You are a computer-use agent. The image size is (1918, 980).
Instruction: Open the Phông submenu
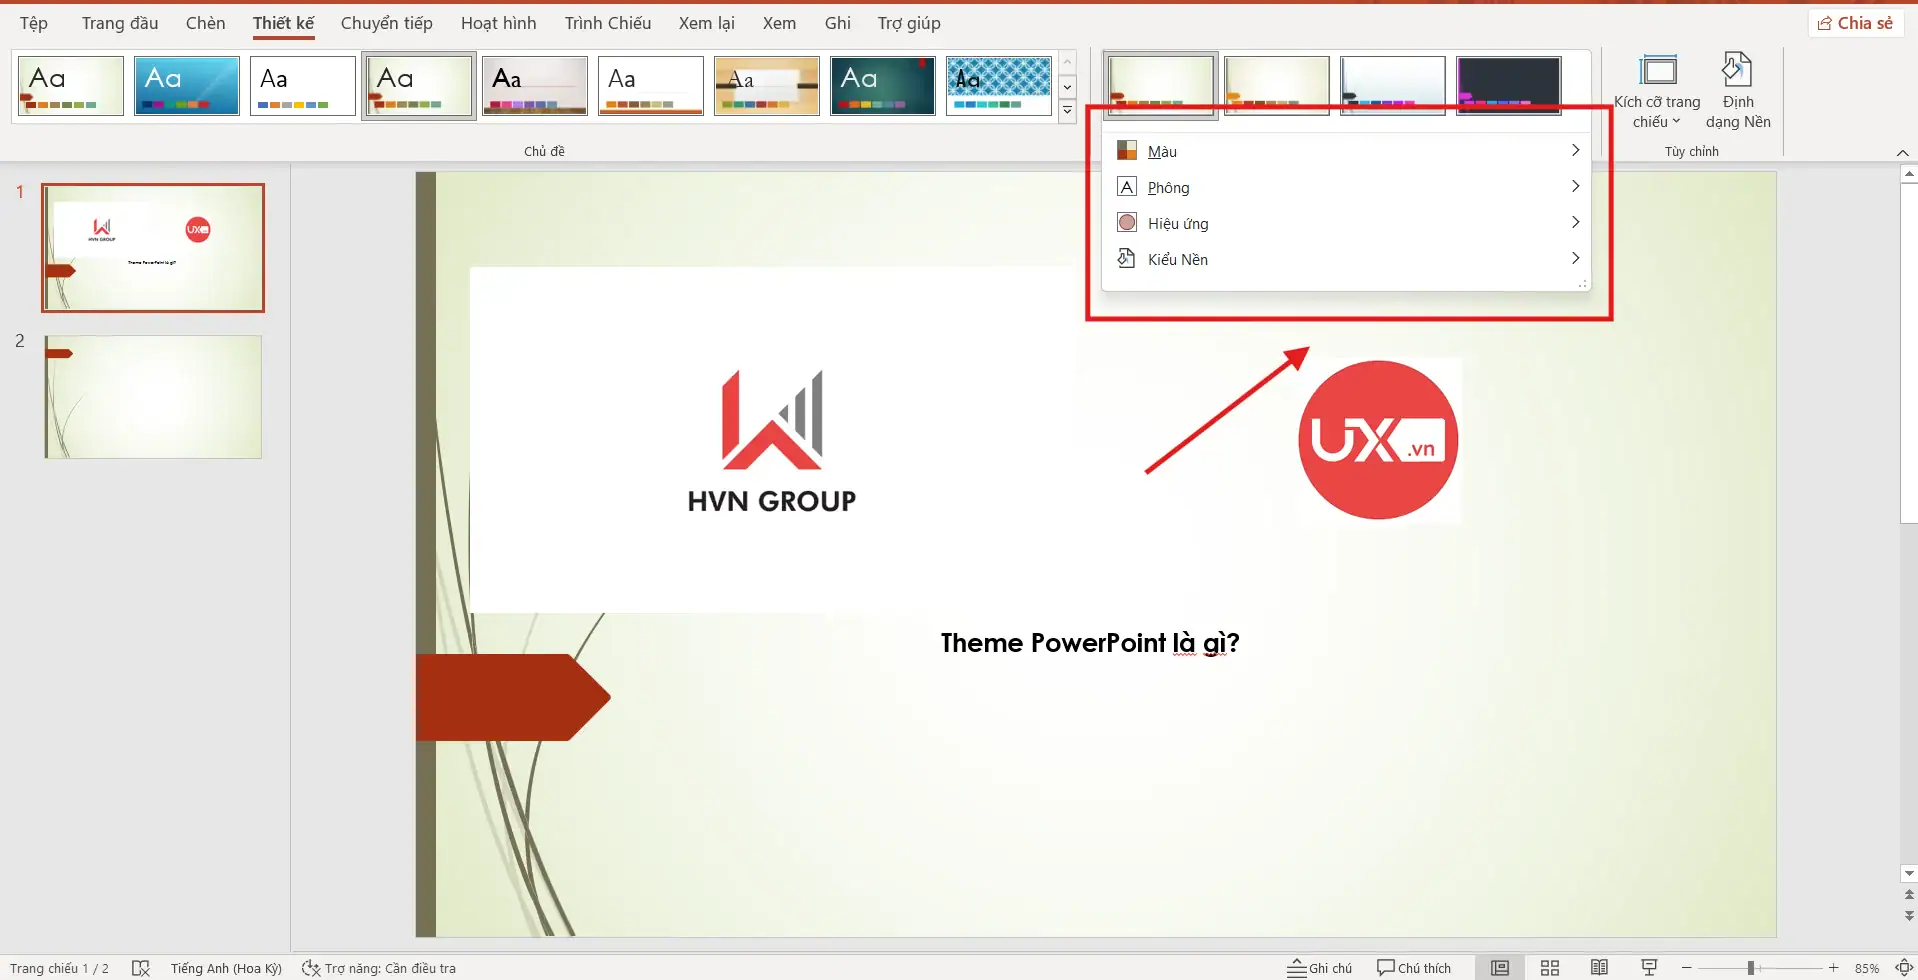(x=1346, y=187)
